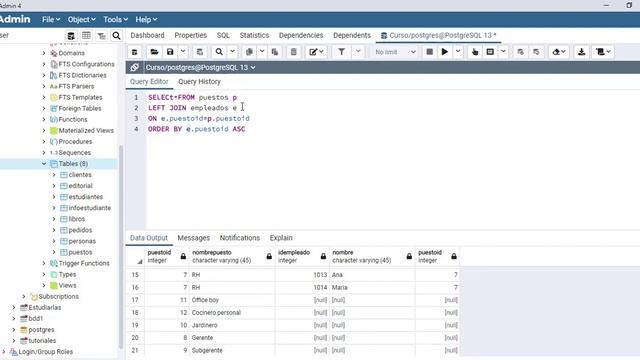Open the Save File options arrow
This screenshot has width=640, height=360.
[x=183, y=52]
